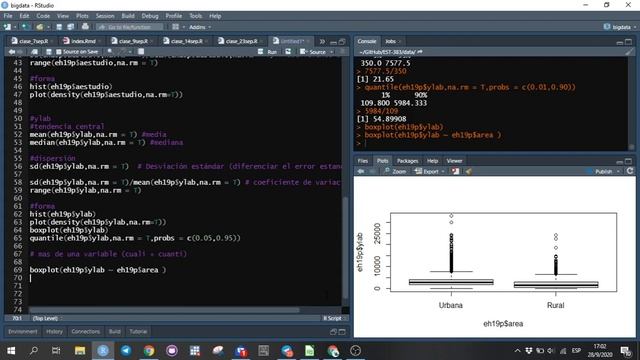Re-run the previous code region
The height and width of the screenshot is (360, 640).
point(288,52)
